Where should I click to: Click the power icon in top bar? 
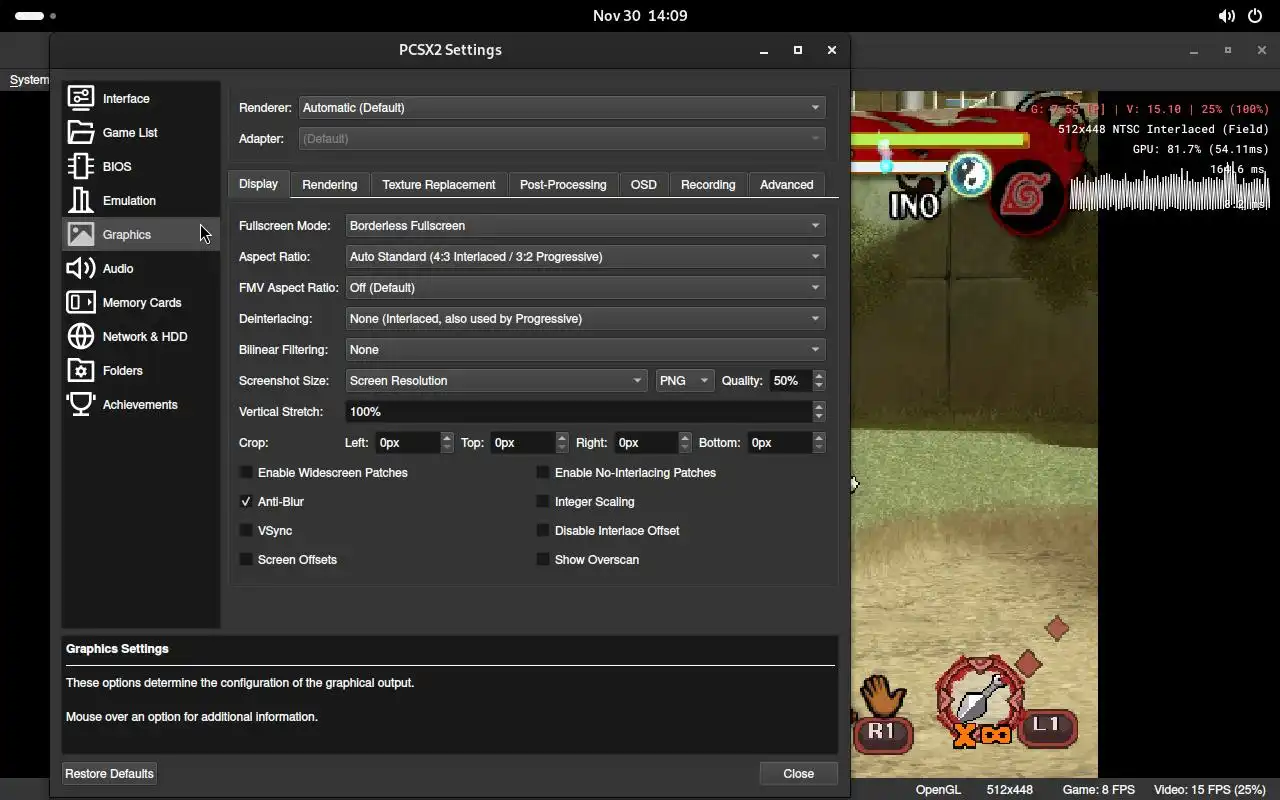(x=1255, y=16)
